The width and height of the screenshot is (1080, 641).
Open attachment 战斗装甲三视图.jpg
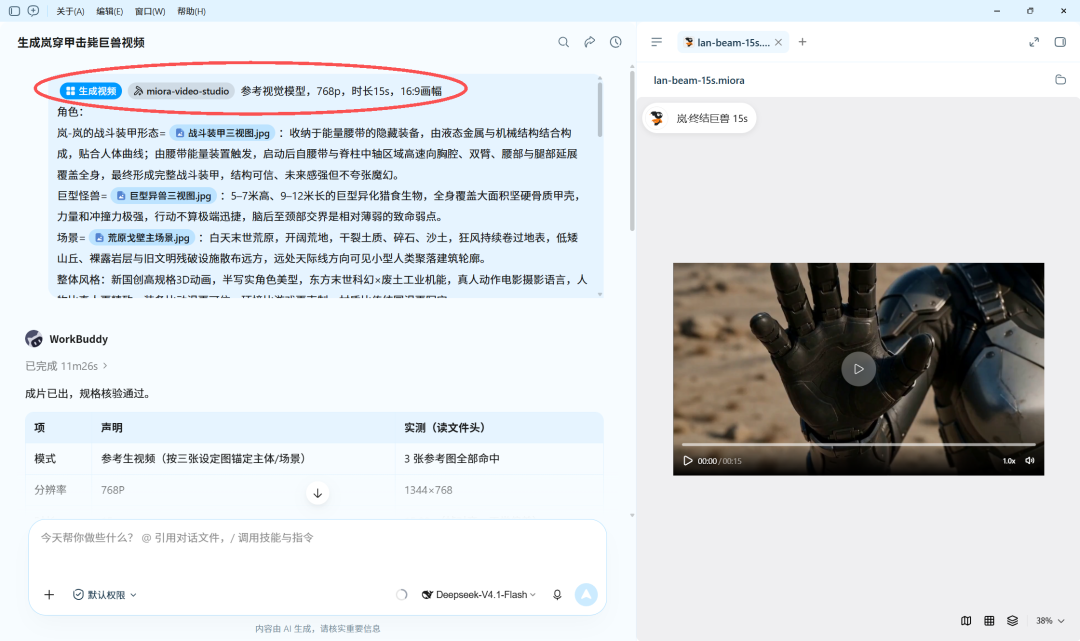pos(222,133)
